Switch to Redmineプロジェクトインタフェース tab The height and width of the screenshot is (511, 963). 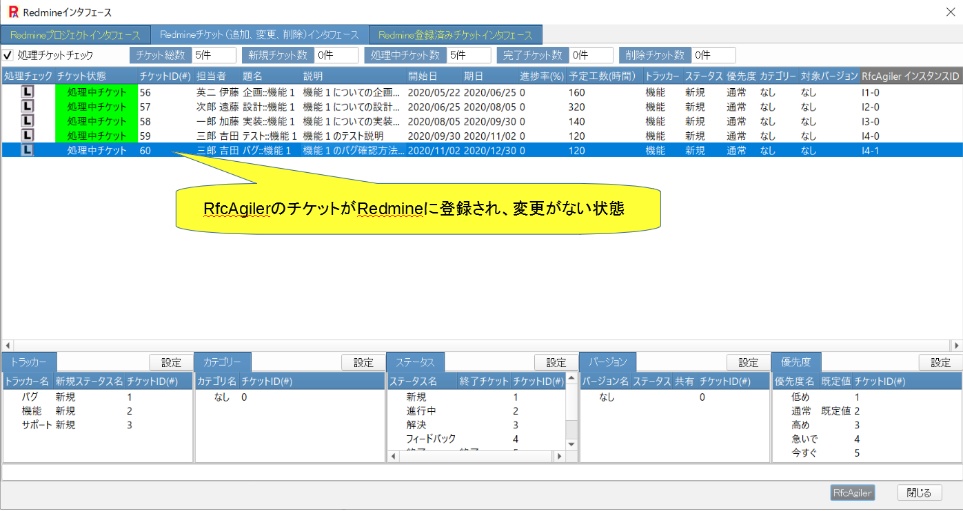(x=76, y=35)
